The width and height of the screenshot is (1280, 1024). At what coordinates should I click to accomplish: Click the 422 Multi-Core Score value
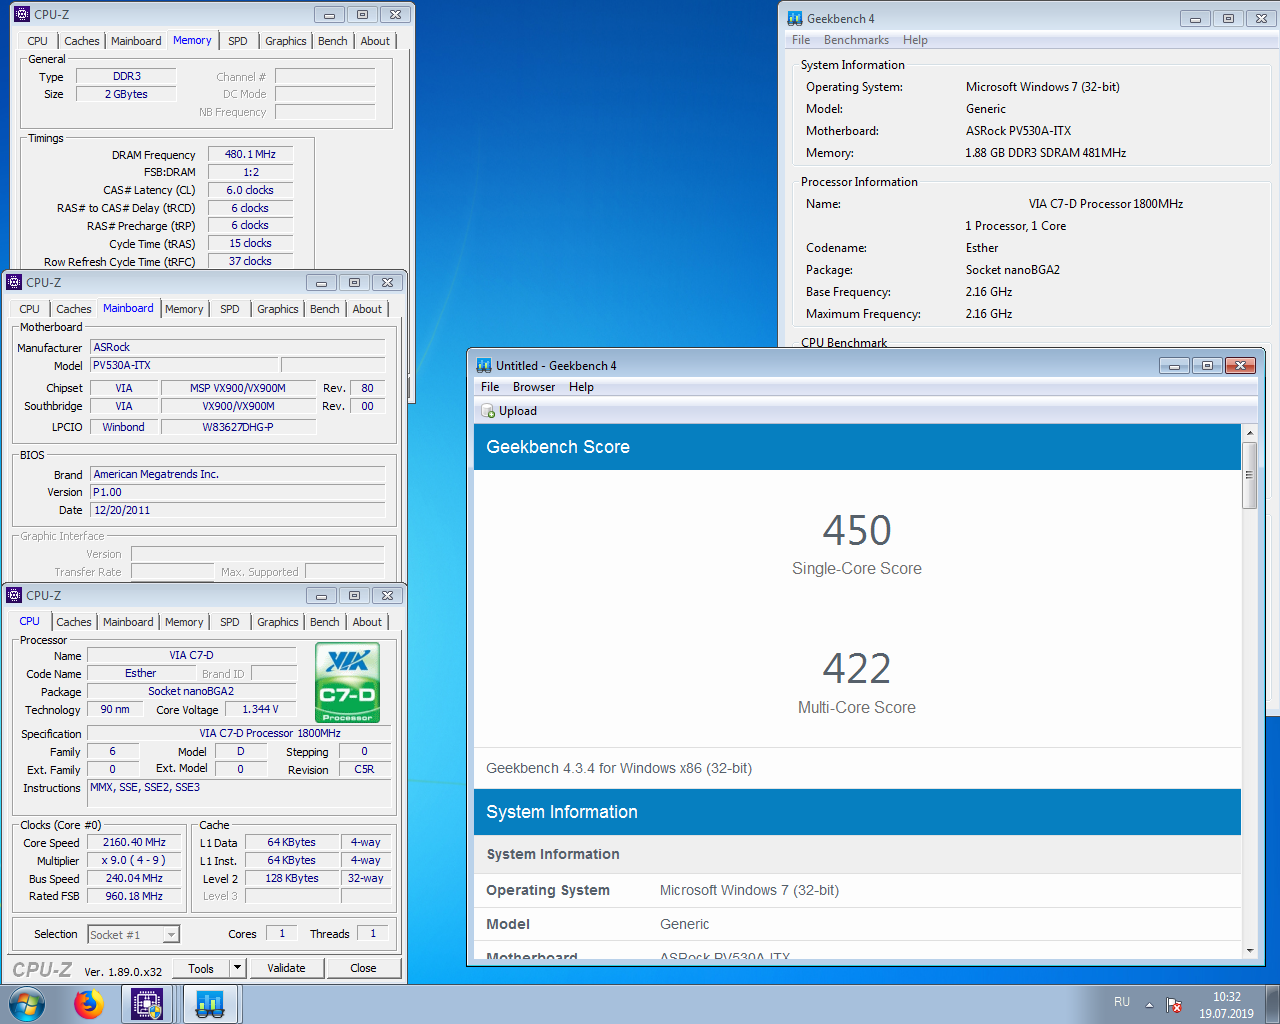(857, 668)
